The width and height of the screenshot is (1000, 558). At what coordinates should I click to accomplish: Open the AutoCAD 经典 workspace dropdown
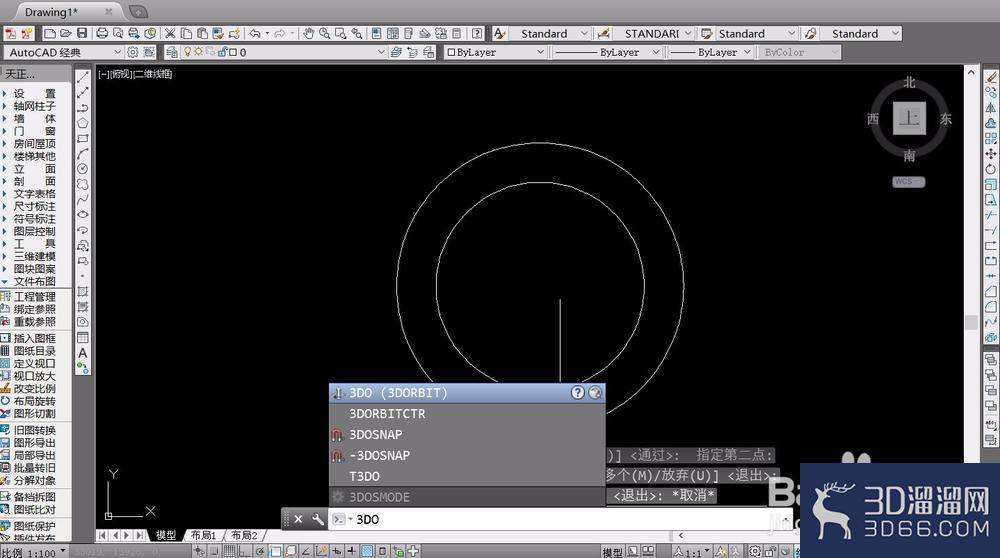click(64, 52)
